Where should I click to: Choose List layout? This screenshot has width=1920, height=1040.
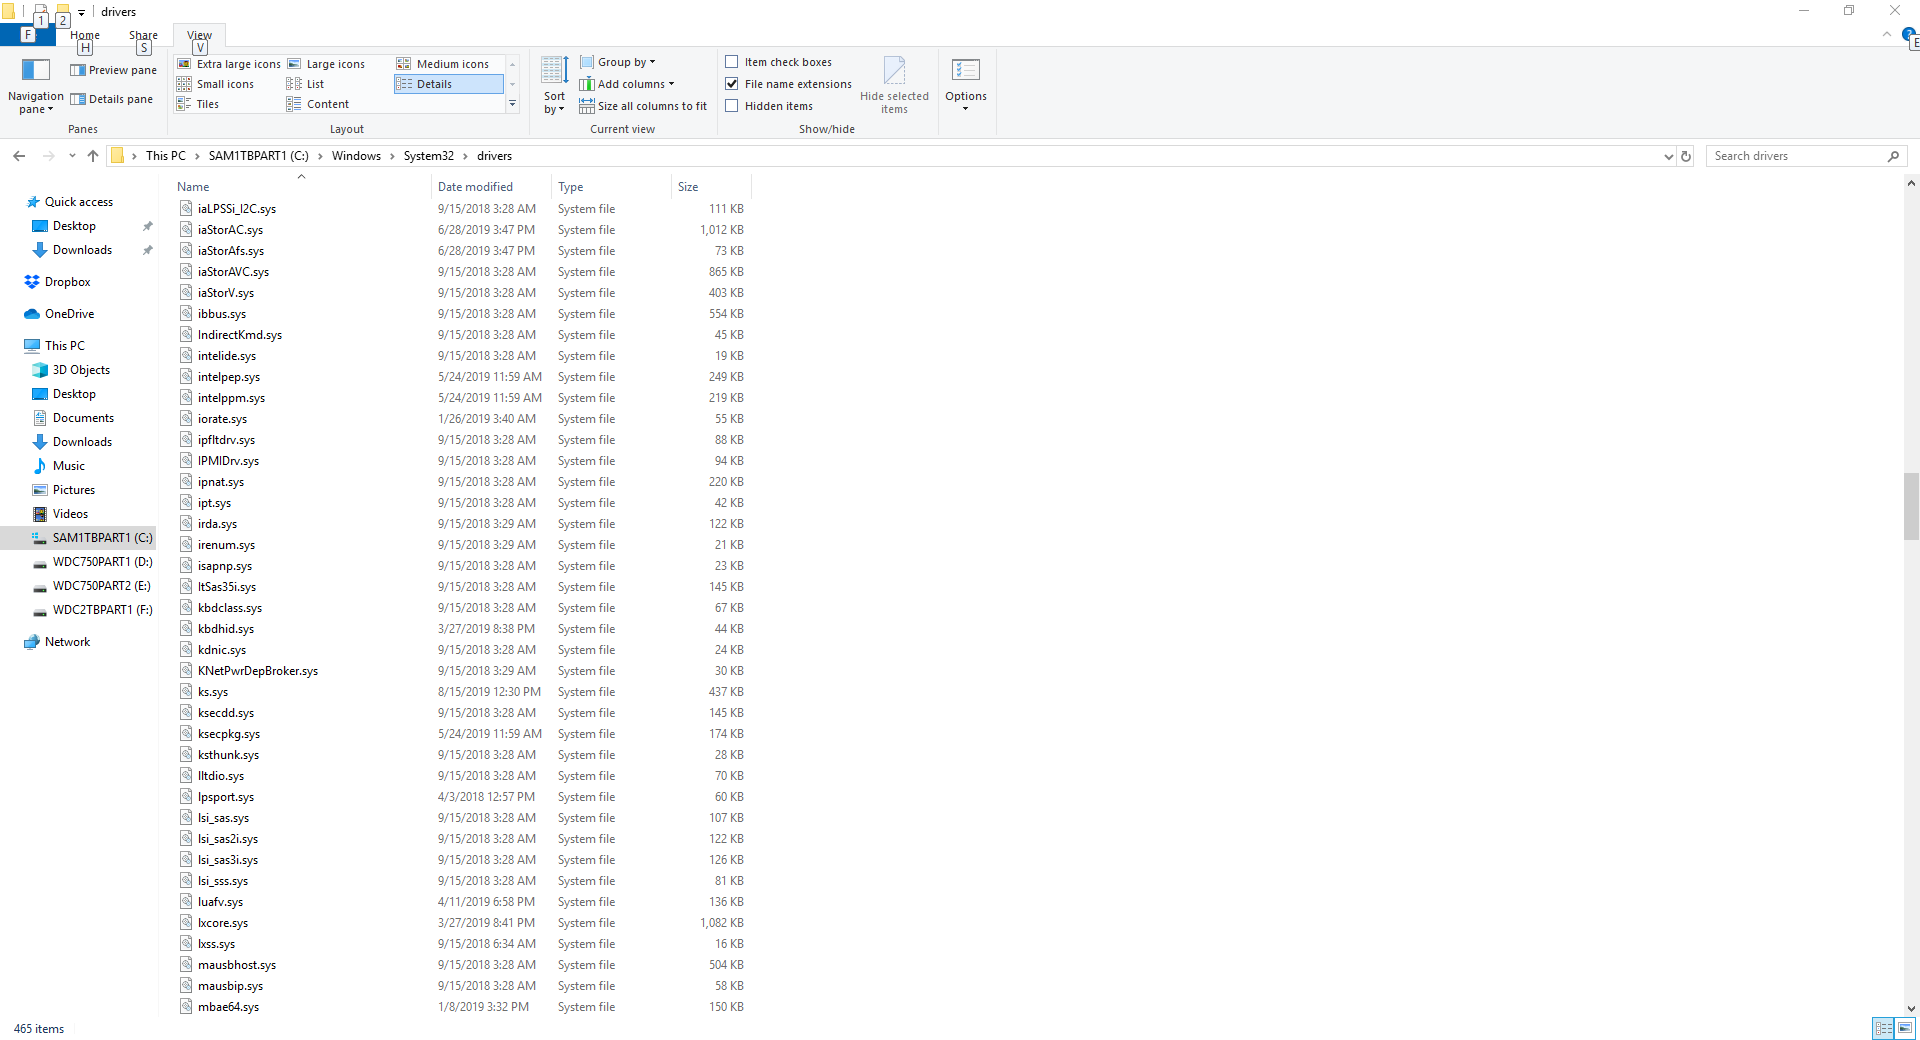pyautogui.click(x=306, y=84)
